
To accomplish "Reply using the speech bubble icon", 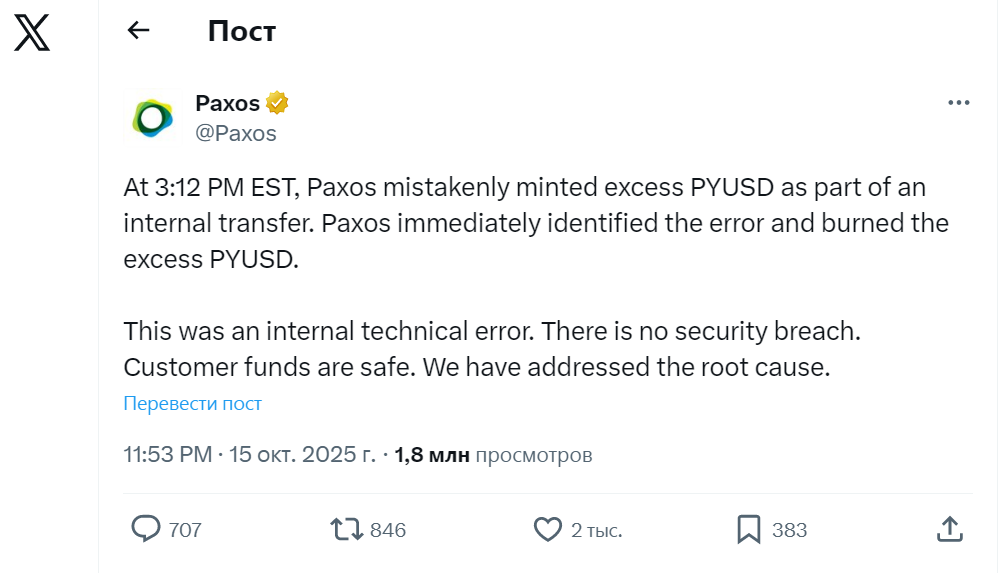I will [146, 529].
